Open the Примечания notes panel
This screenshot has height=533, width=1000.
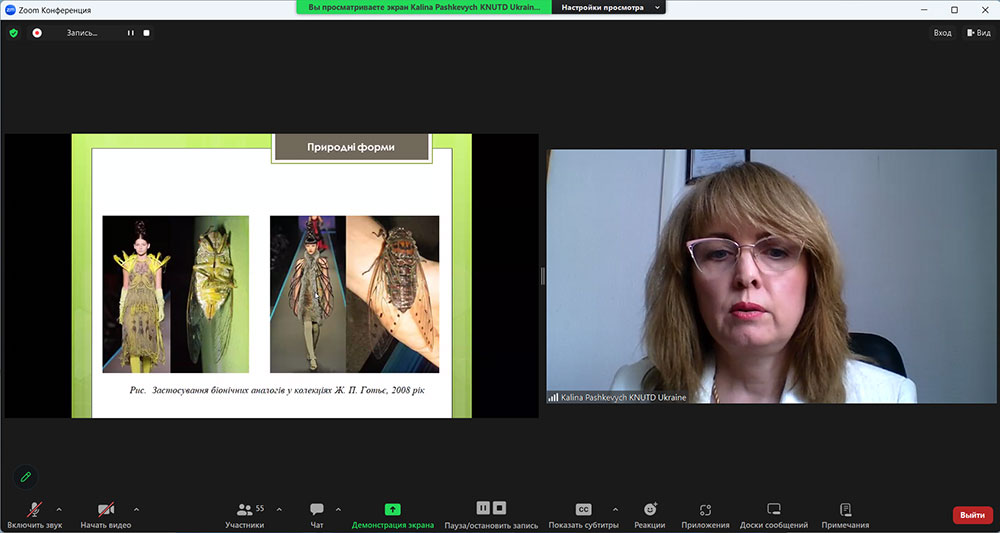(846, 516)
